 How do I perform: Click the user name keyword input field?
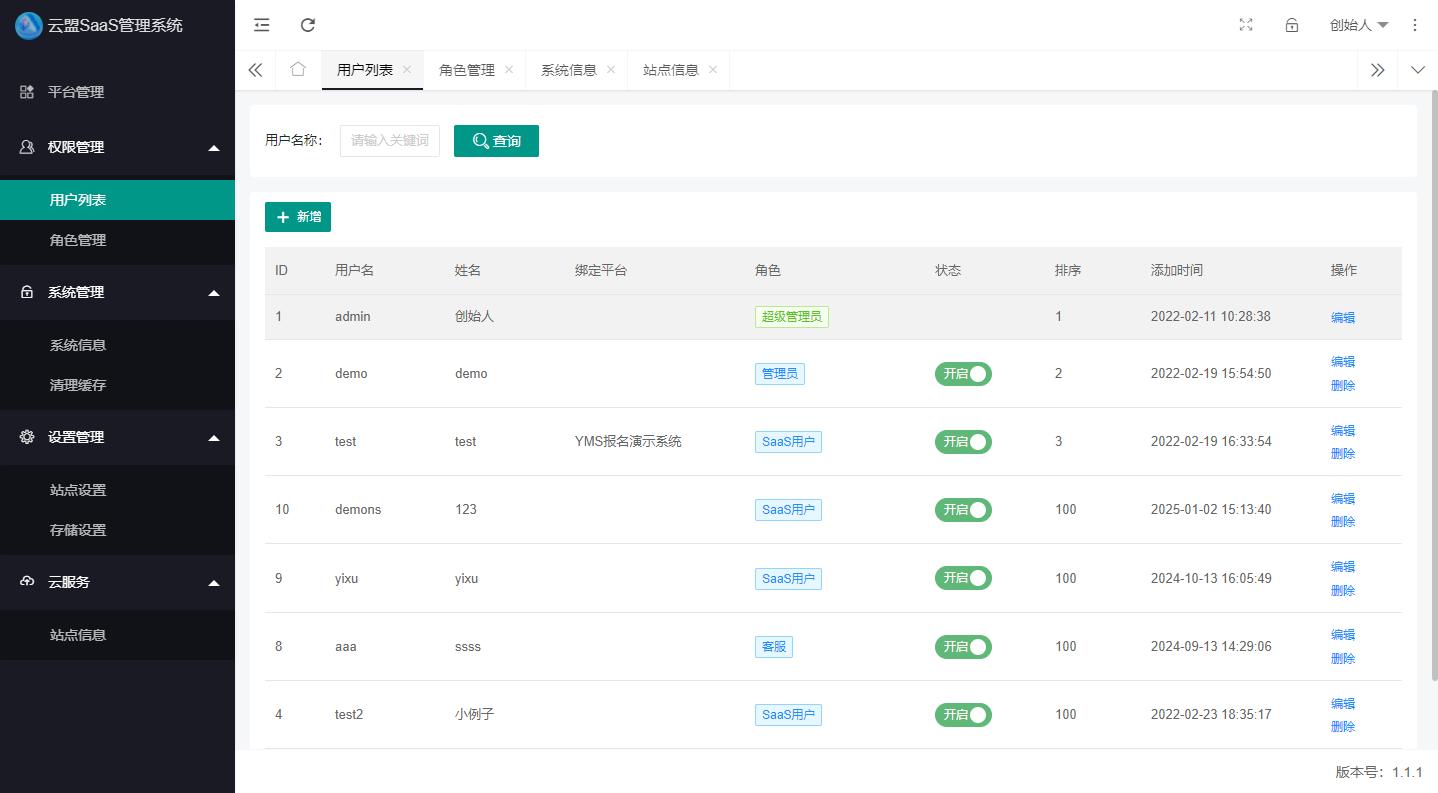389,140
